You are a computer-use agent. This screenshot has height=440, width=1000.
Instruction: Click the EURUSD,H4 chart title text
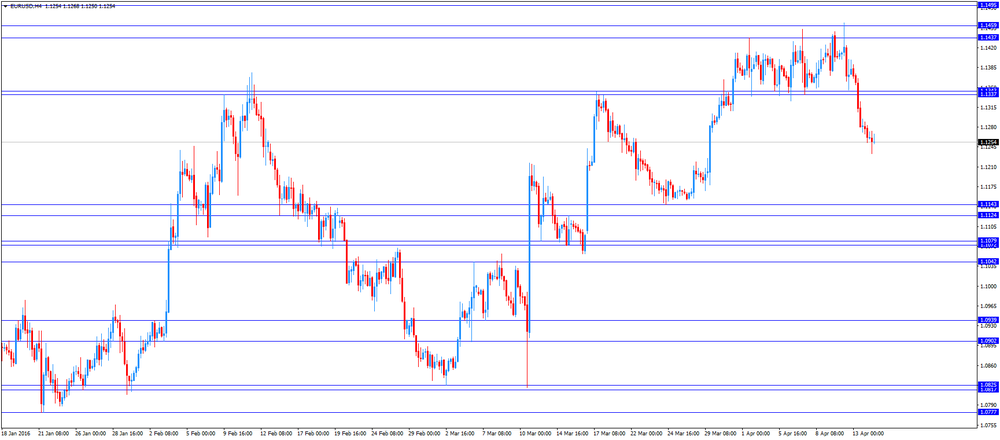click(26, 6)
